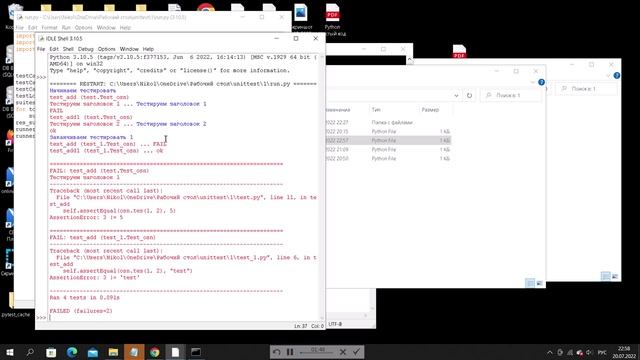Open help icon in rear Explorer window
The width and height of the screenshot is (640, 360).
pos(617,76)
